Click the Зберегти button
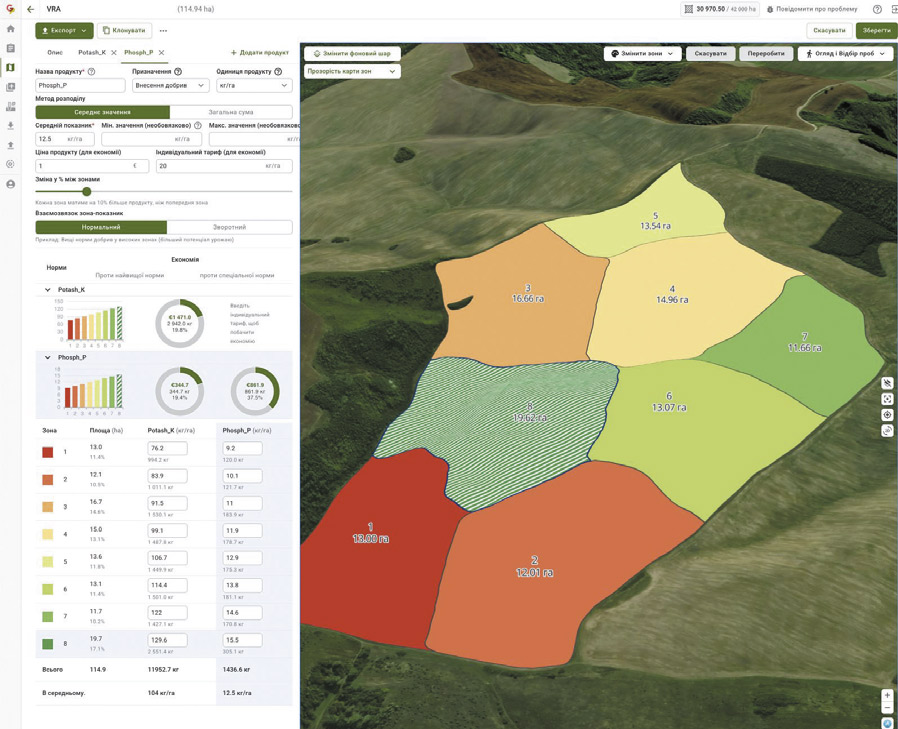Screen dimensions: 898x729 876,31
